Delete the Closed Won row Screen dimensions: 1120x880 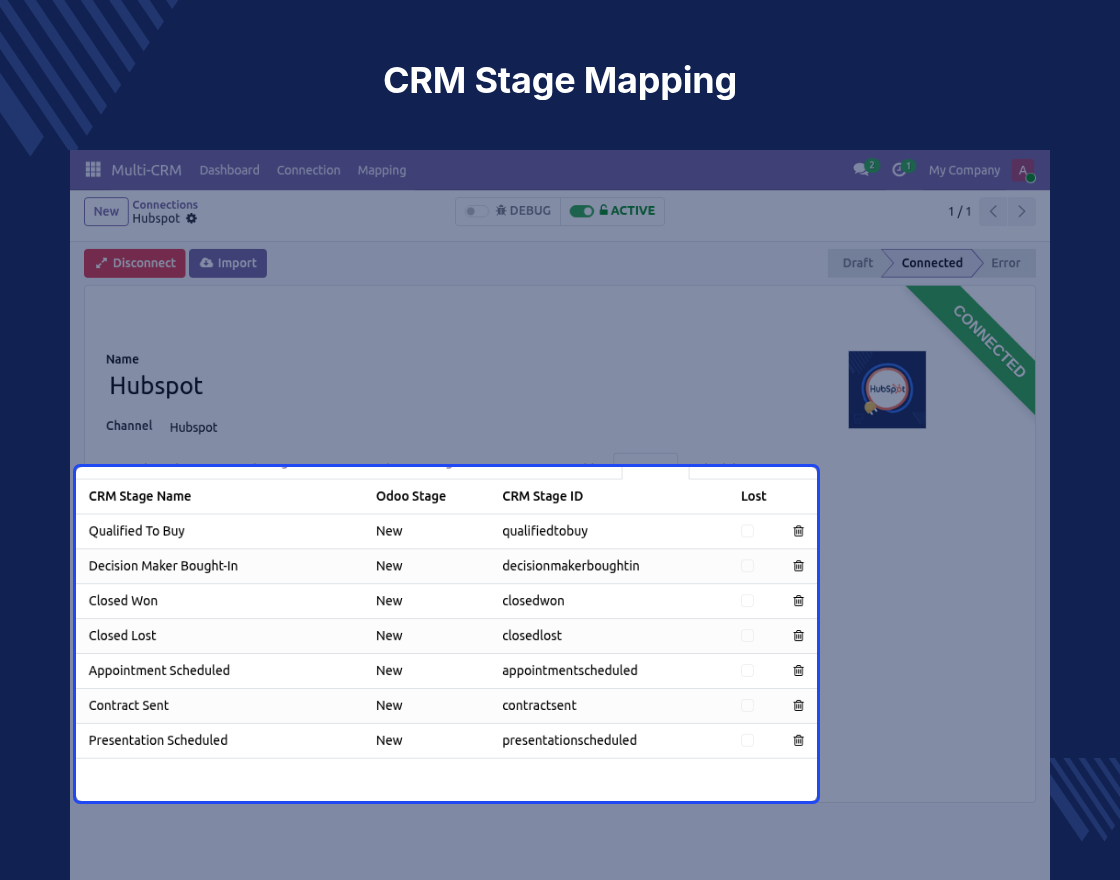tap(799, 601)
